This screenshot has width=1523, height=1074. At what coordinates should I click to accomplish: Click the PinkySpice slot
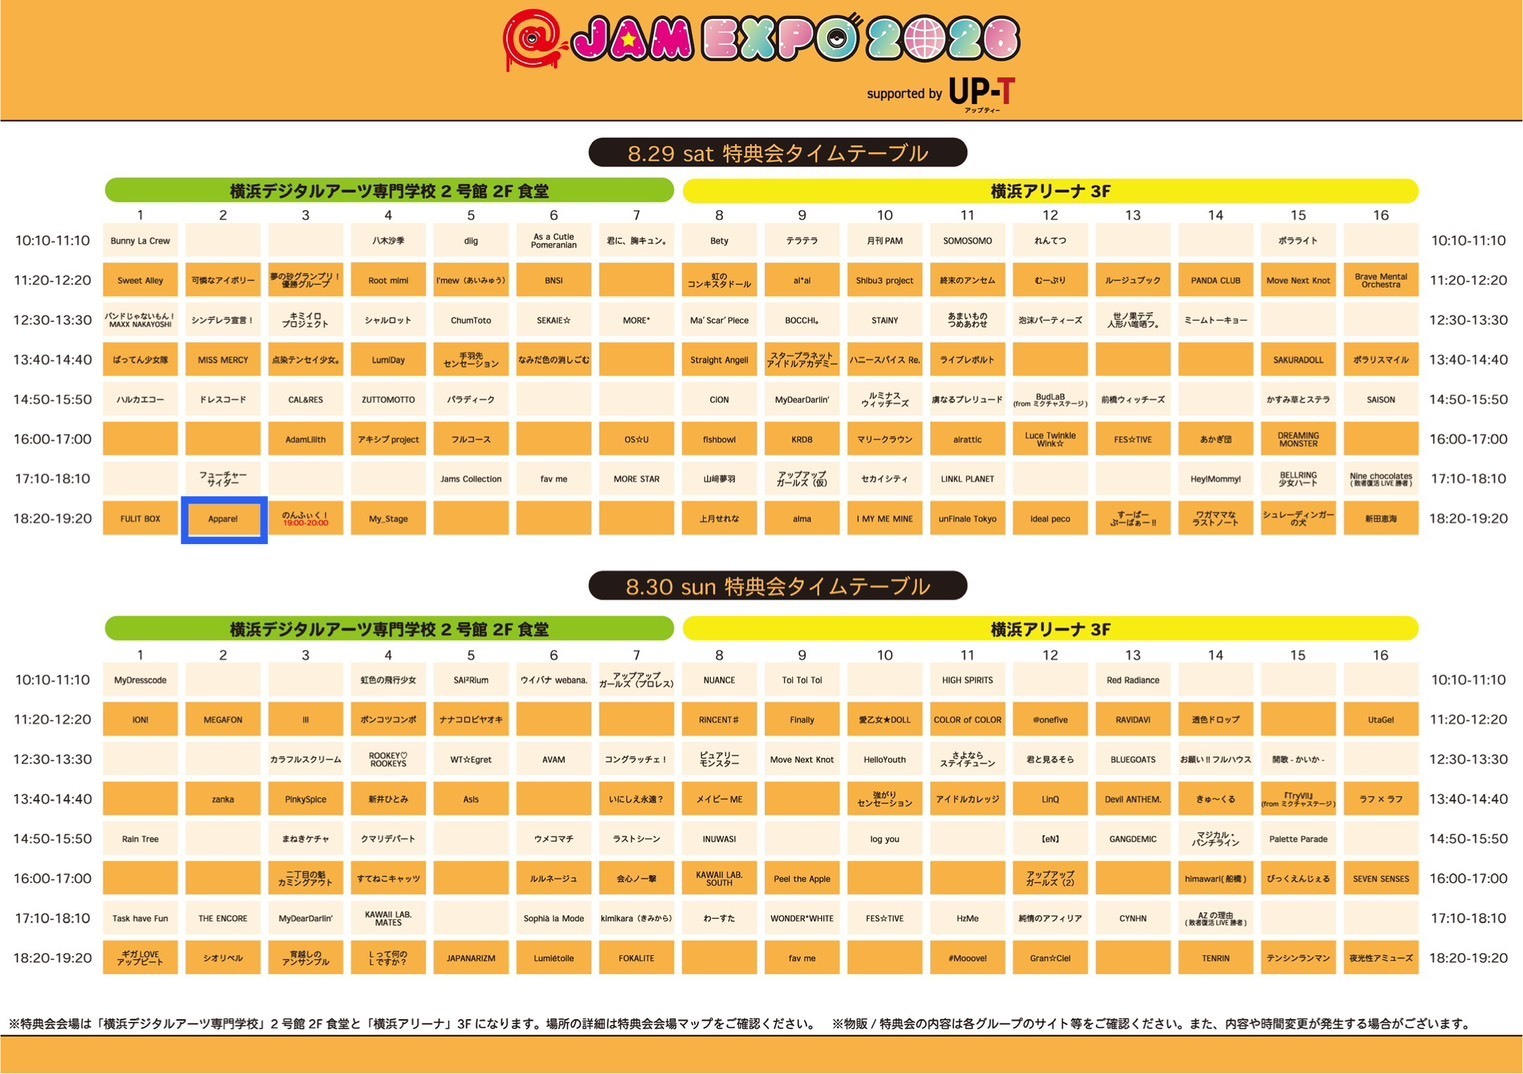[x=306, y=799]
